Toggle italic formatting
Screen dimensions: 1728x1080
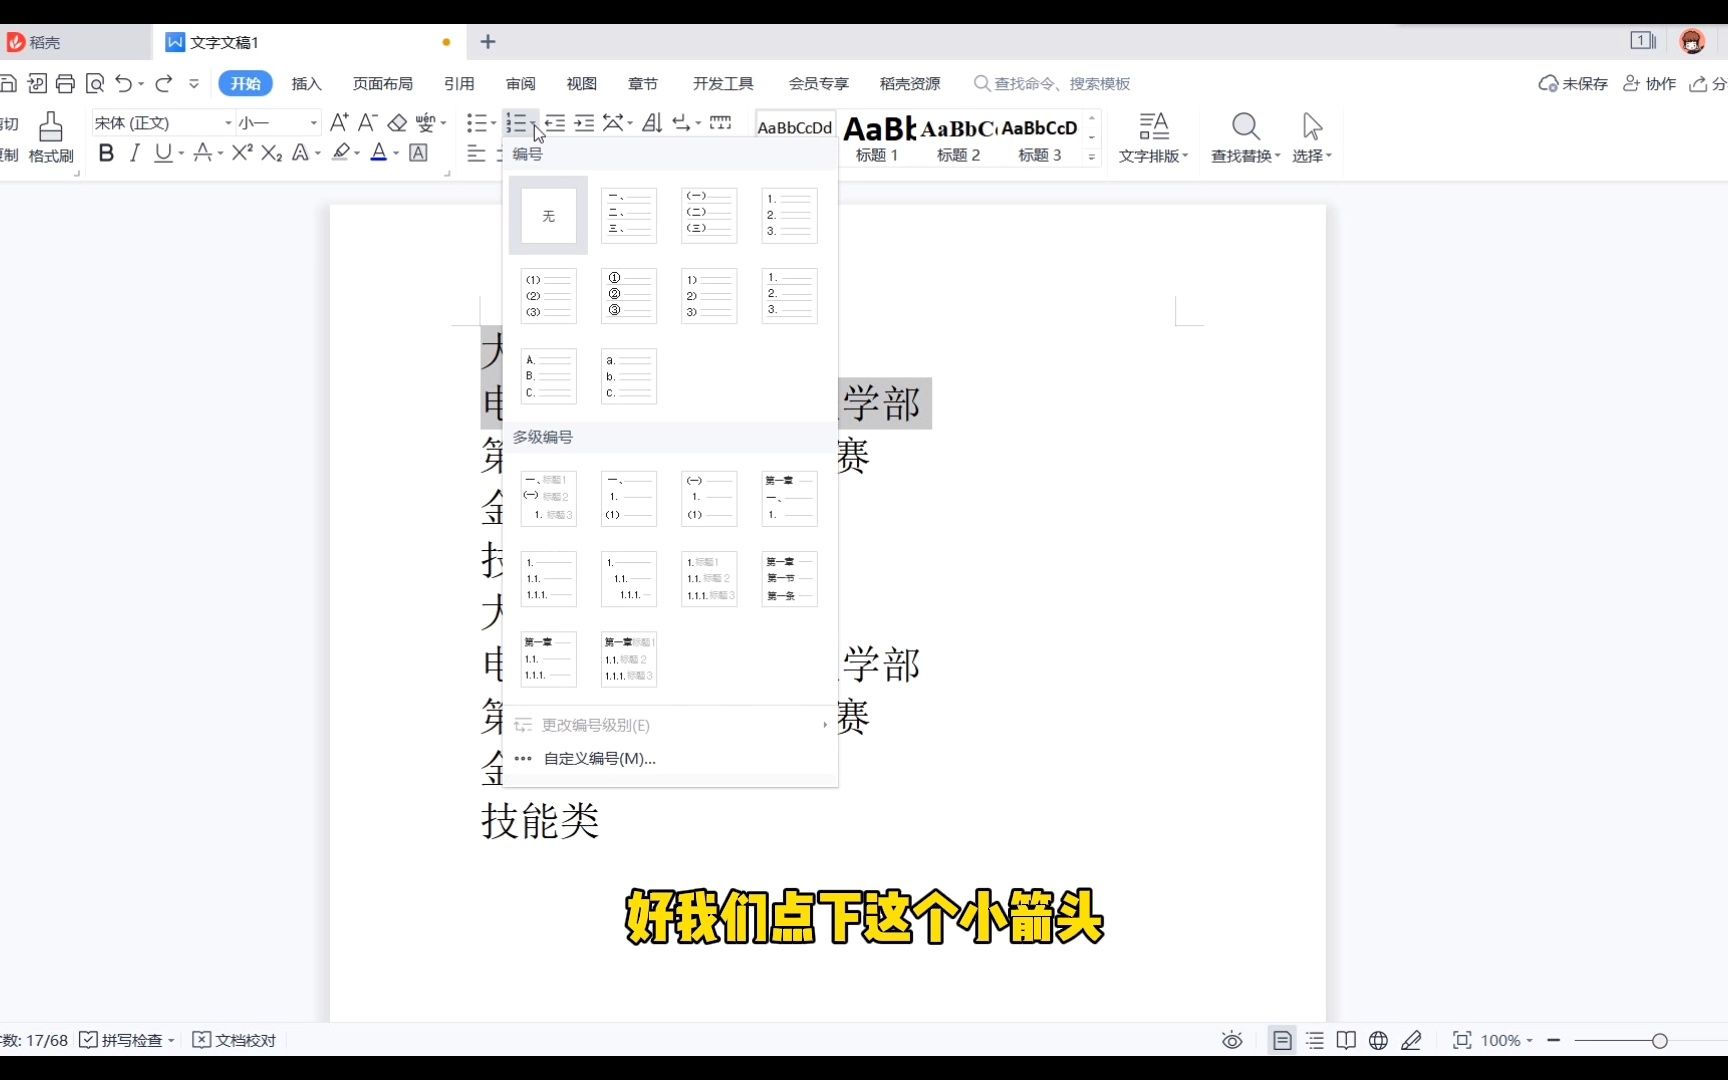pyautogui.click(x=134, y=152)
